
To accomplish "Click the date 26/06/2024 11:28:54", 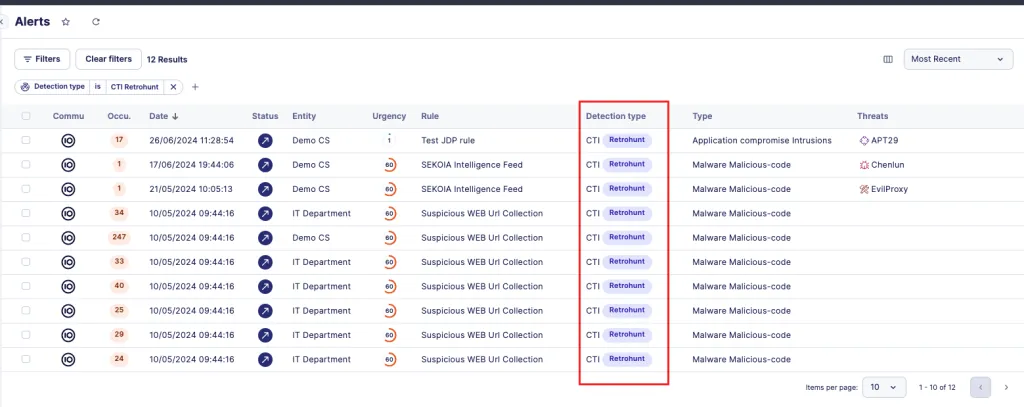I will pyautogui.click(x=191, y=140).
